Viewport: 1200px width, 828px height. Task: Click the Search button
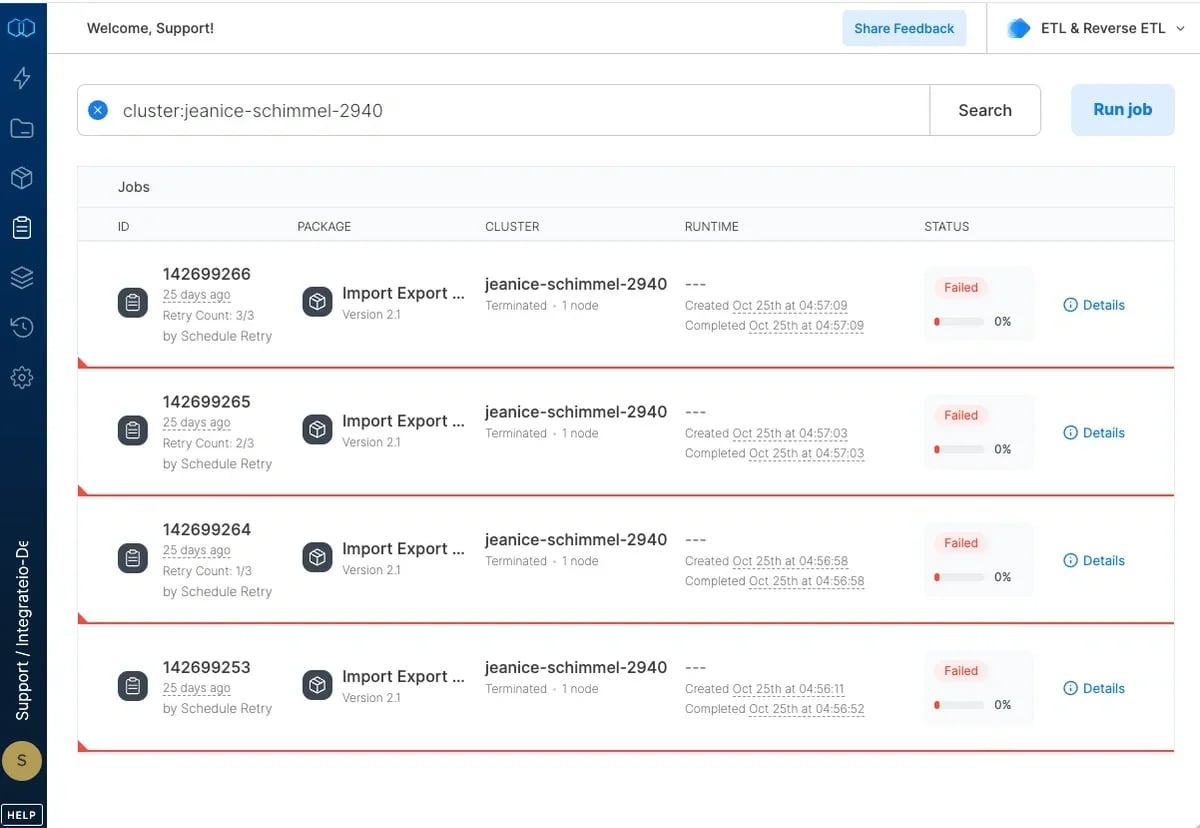point(985,110)
